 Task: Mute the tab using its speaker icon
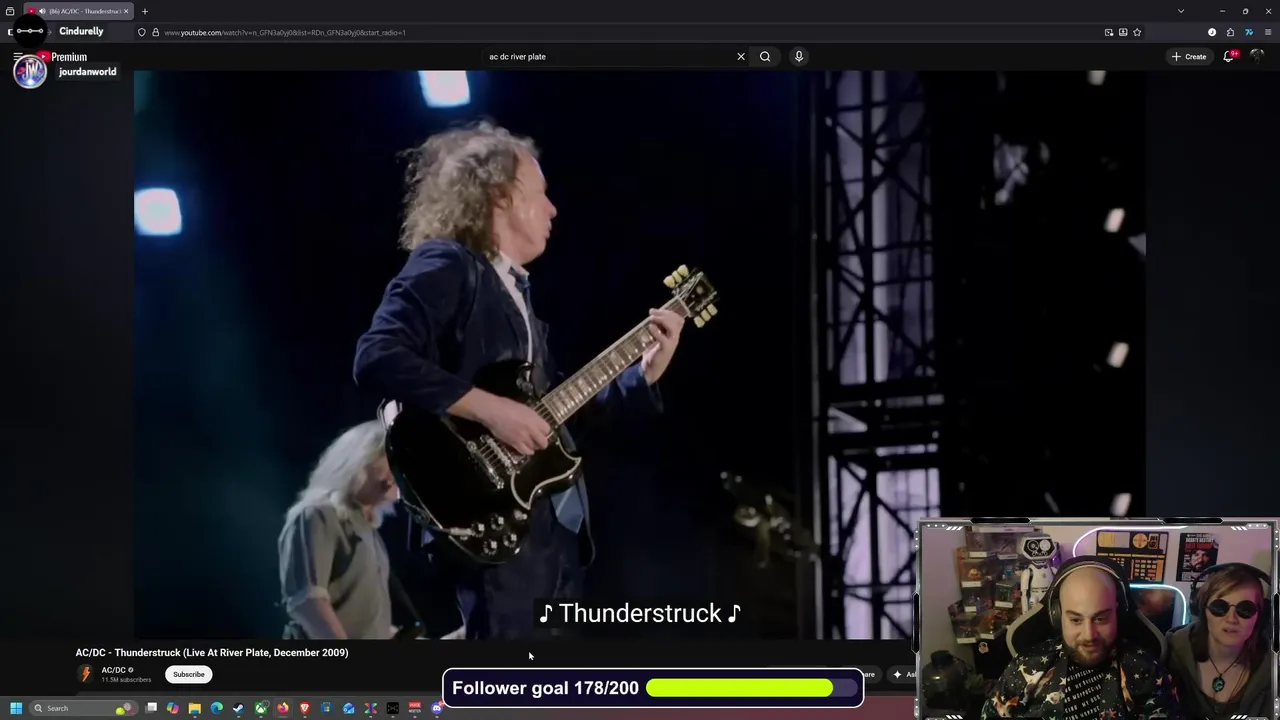click(41, 11)
